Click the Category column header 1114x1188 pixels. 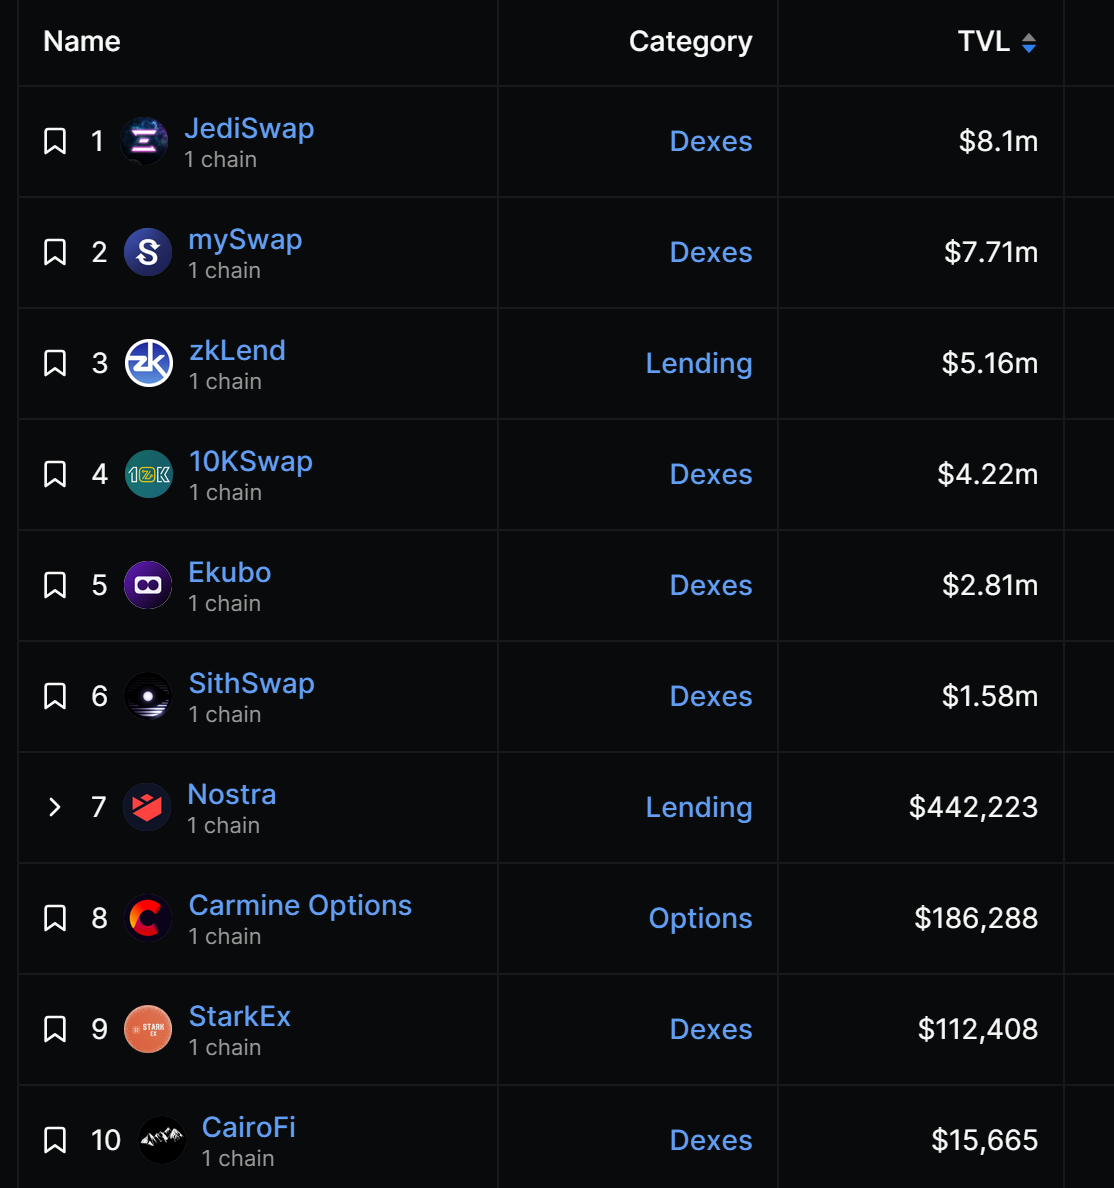[x=690, y=41]
